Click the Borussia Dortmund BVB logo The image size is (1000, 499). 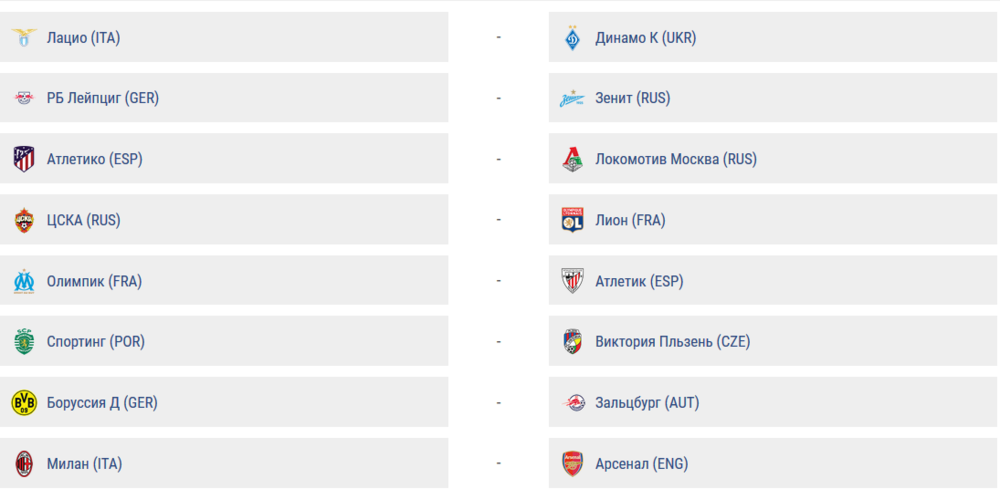click(x=23, y=403)
